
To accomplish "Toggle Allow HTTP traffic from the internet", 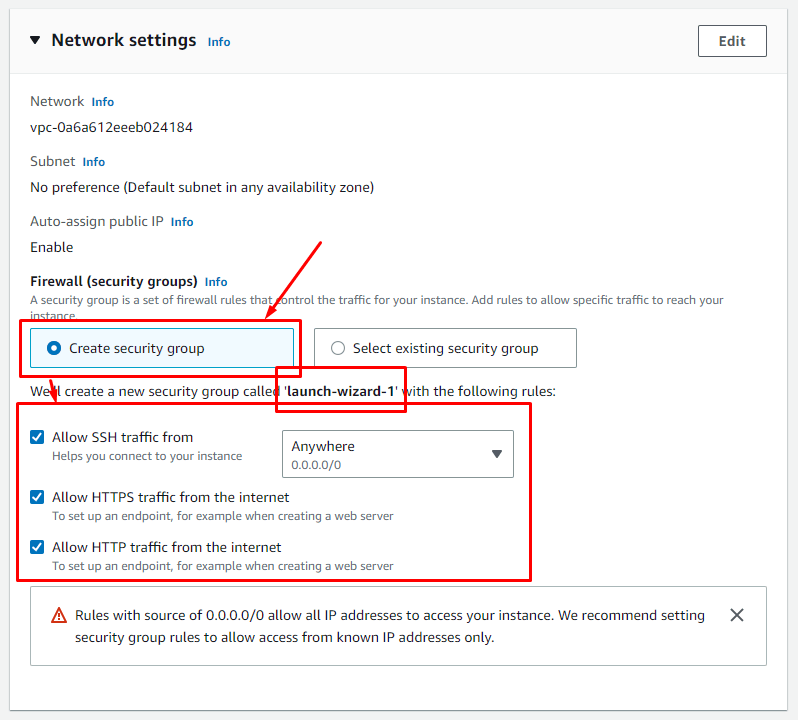I will [x=37, y=547].
